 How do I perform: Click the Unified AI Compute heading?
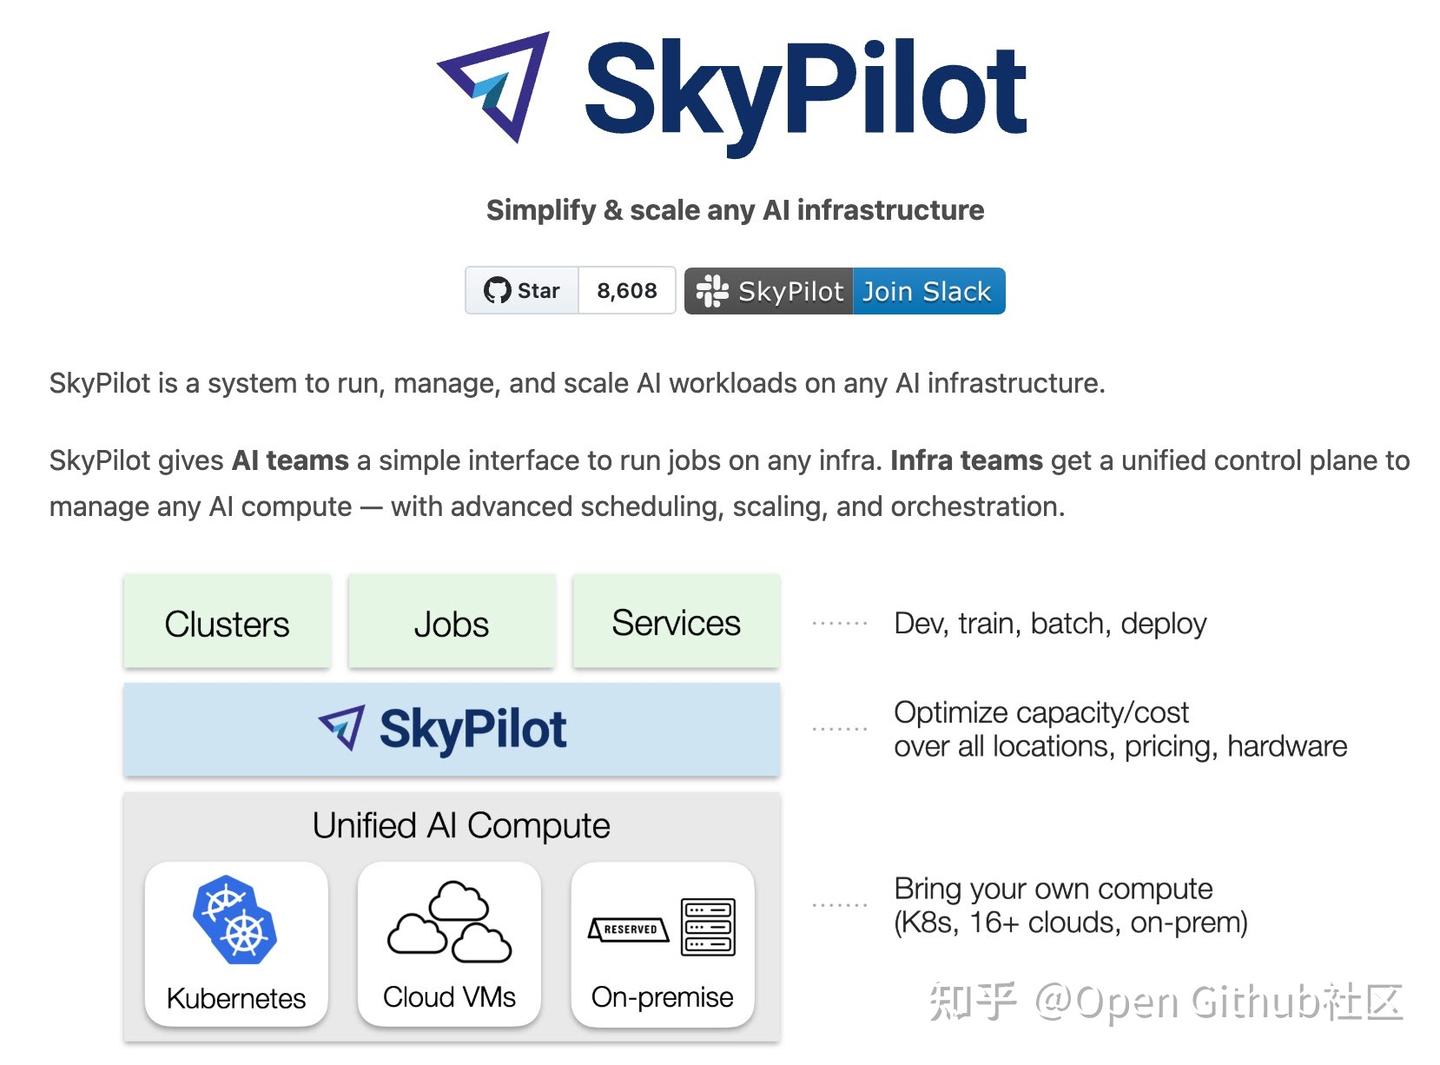[x=461, y=826]
